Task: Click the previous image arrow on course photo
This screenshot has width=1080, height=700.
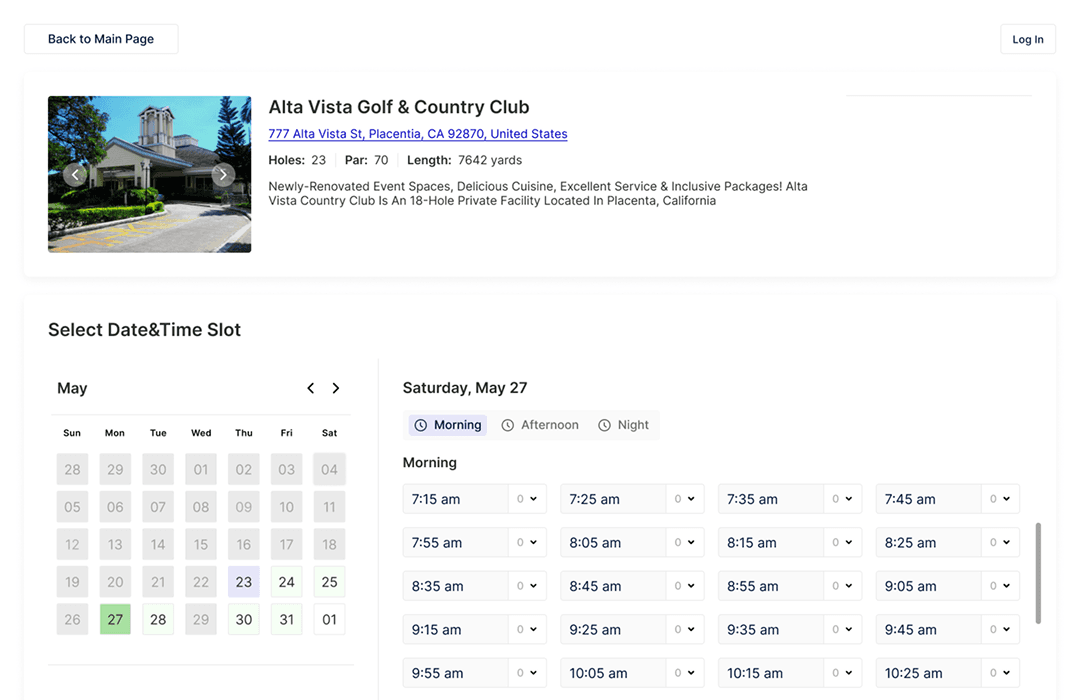Action: point(75,174)
